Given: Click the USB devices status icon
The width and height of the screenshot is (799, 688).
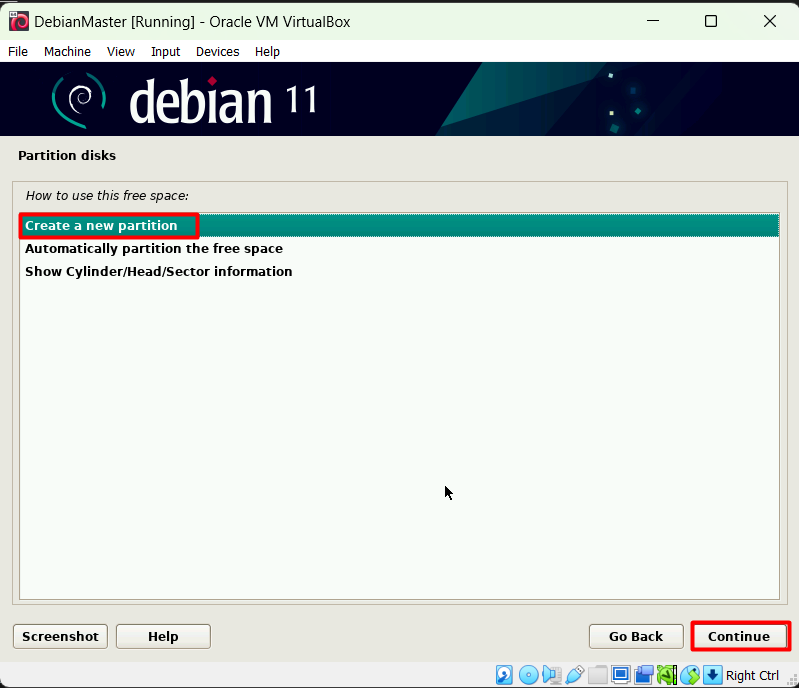Looking at the screenshot, I should pos(575,675).
